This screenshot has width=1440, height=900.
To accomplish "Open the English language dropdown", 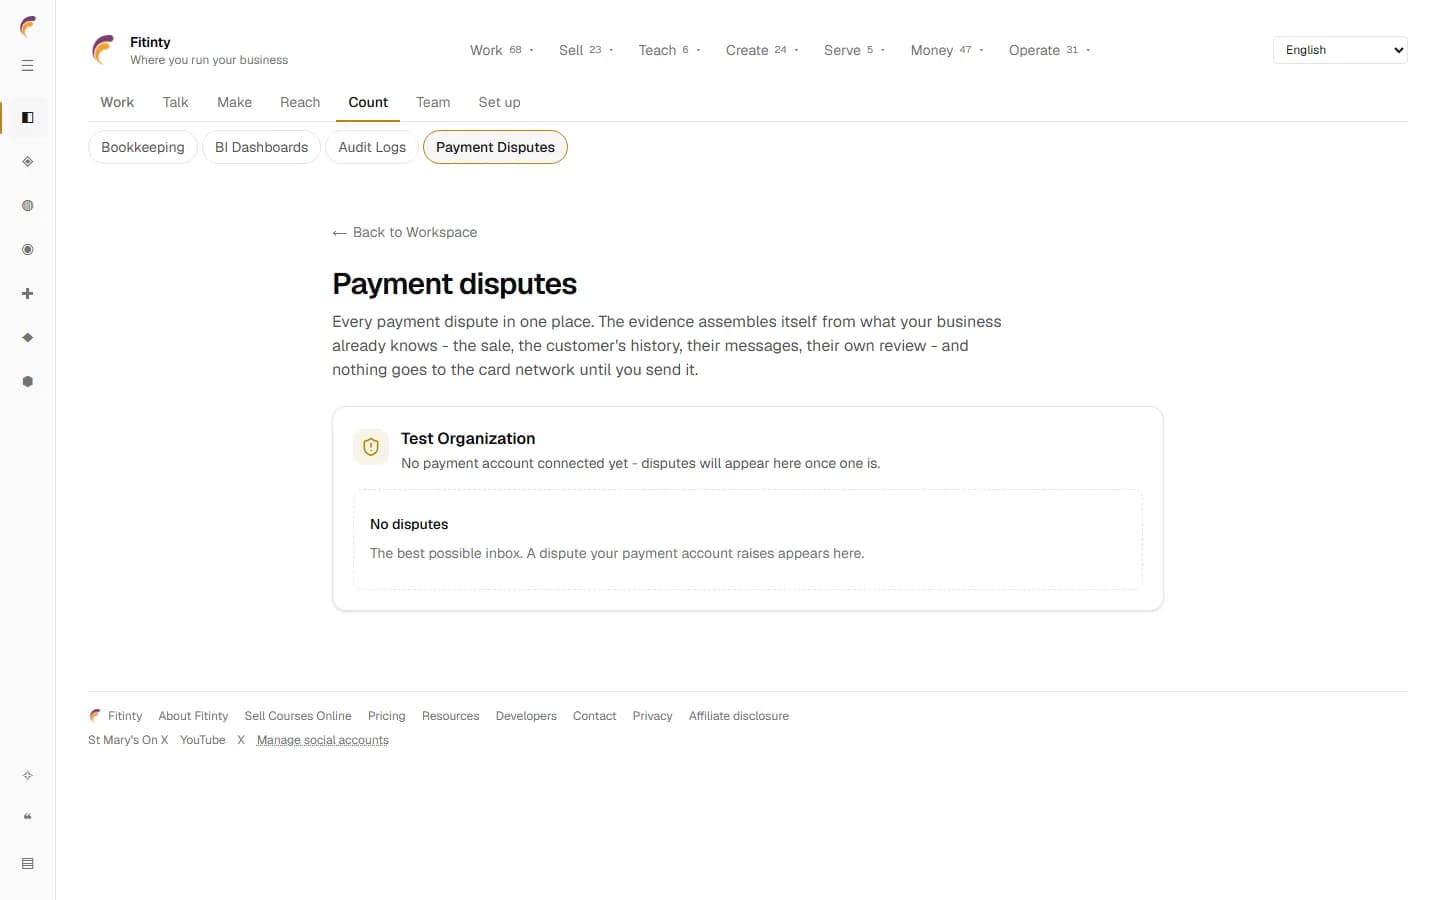I will click(x=1340, y=50).
